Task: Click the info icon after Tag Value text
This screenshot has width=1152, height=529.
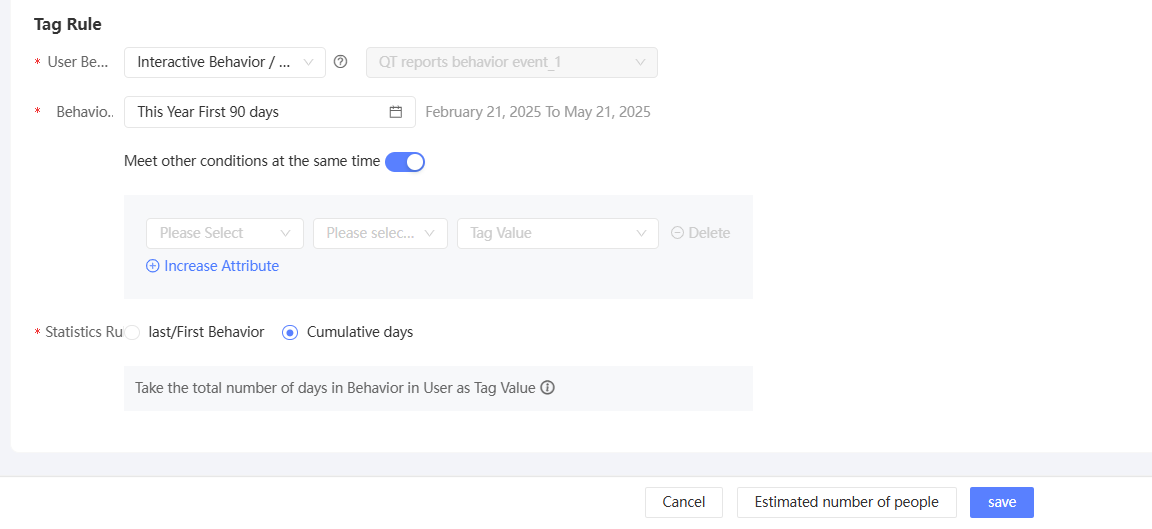Action: [547, 388]
